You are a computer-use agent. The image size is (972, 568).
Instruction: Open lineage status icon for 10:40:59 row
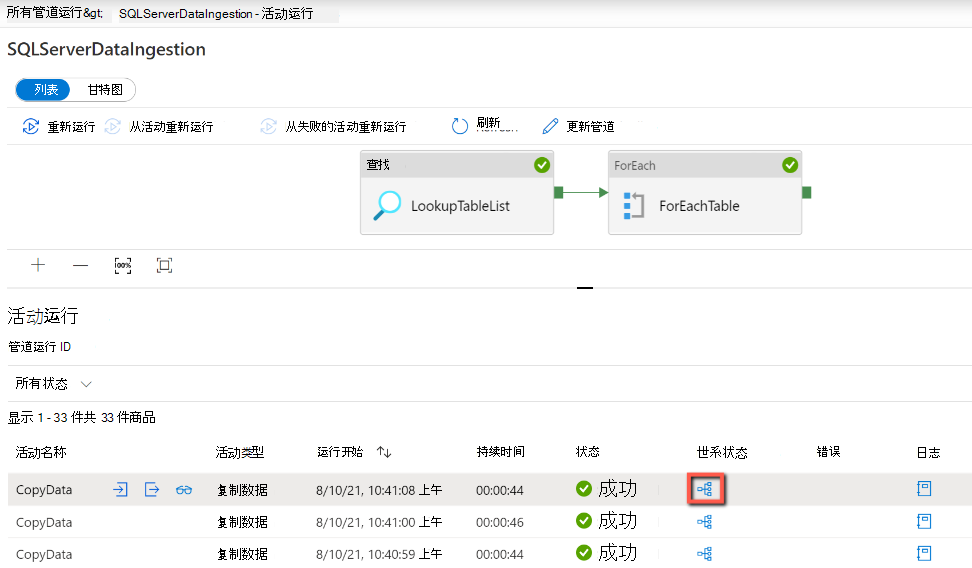pyautogui.click(x=705, y=554)
